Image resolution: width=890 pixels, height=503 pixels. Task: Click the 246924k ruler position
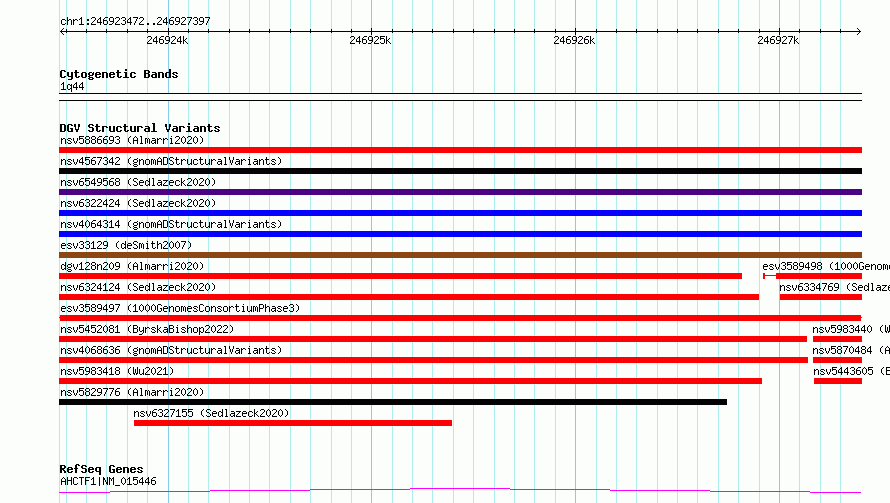pyautogui.click(x=167, y=40)
